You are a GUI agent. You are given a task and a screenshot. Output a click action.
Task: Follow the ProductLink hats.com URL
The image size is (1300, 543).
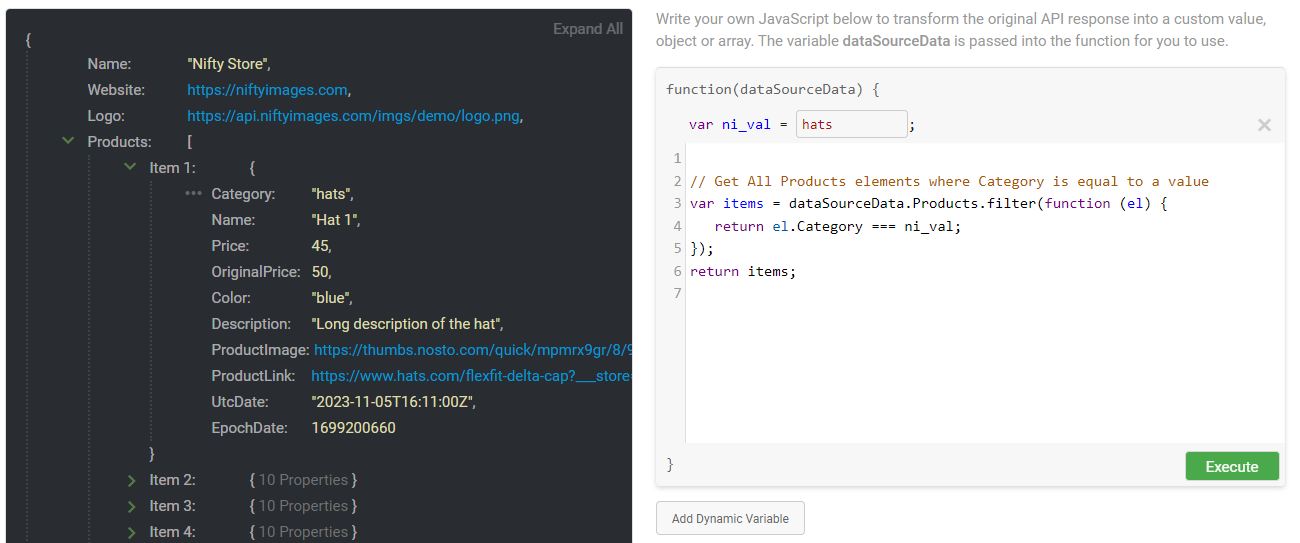(x=471, y=376)
